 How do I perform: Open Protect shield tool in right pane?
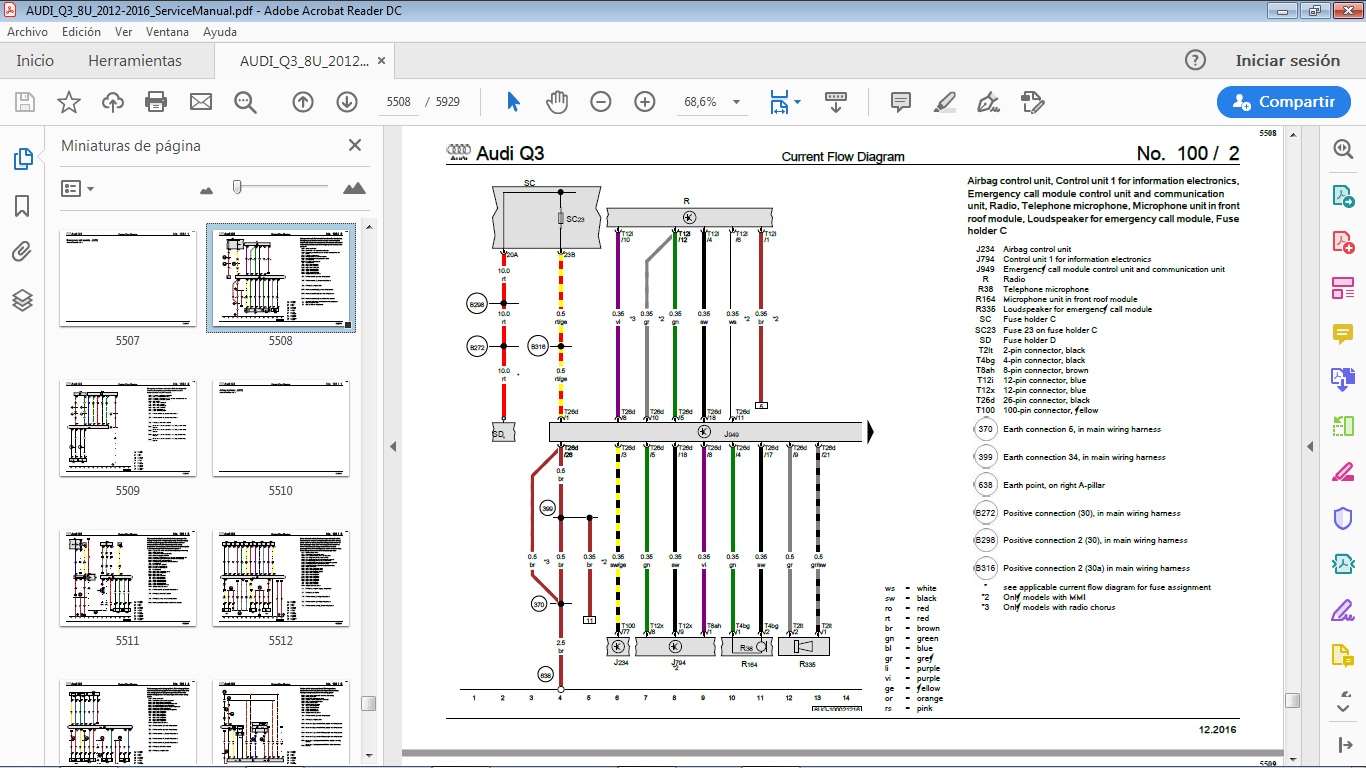pyautogui.click(x=1342, y=518)
